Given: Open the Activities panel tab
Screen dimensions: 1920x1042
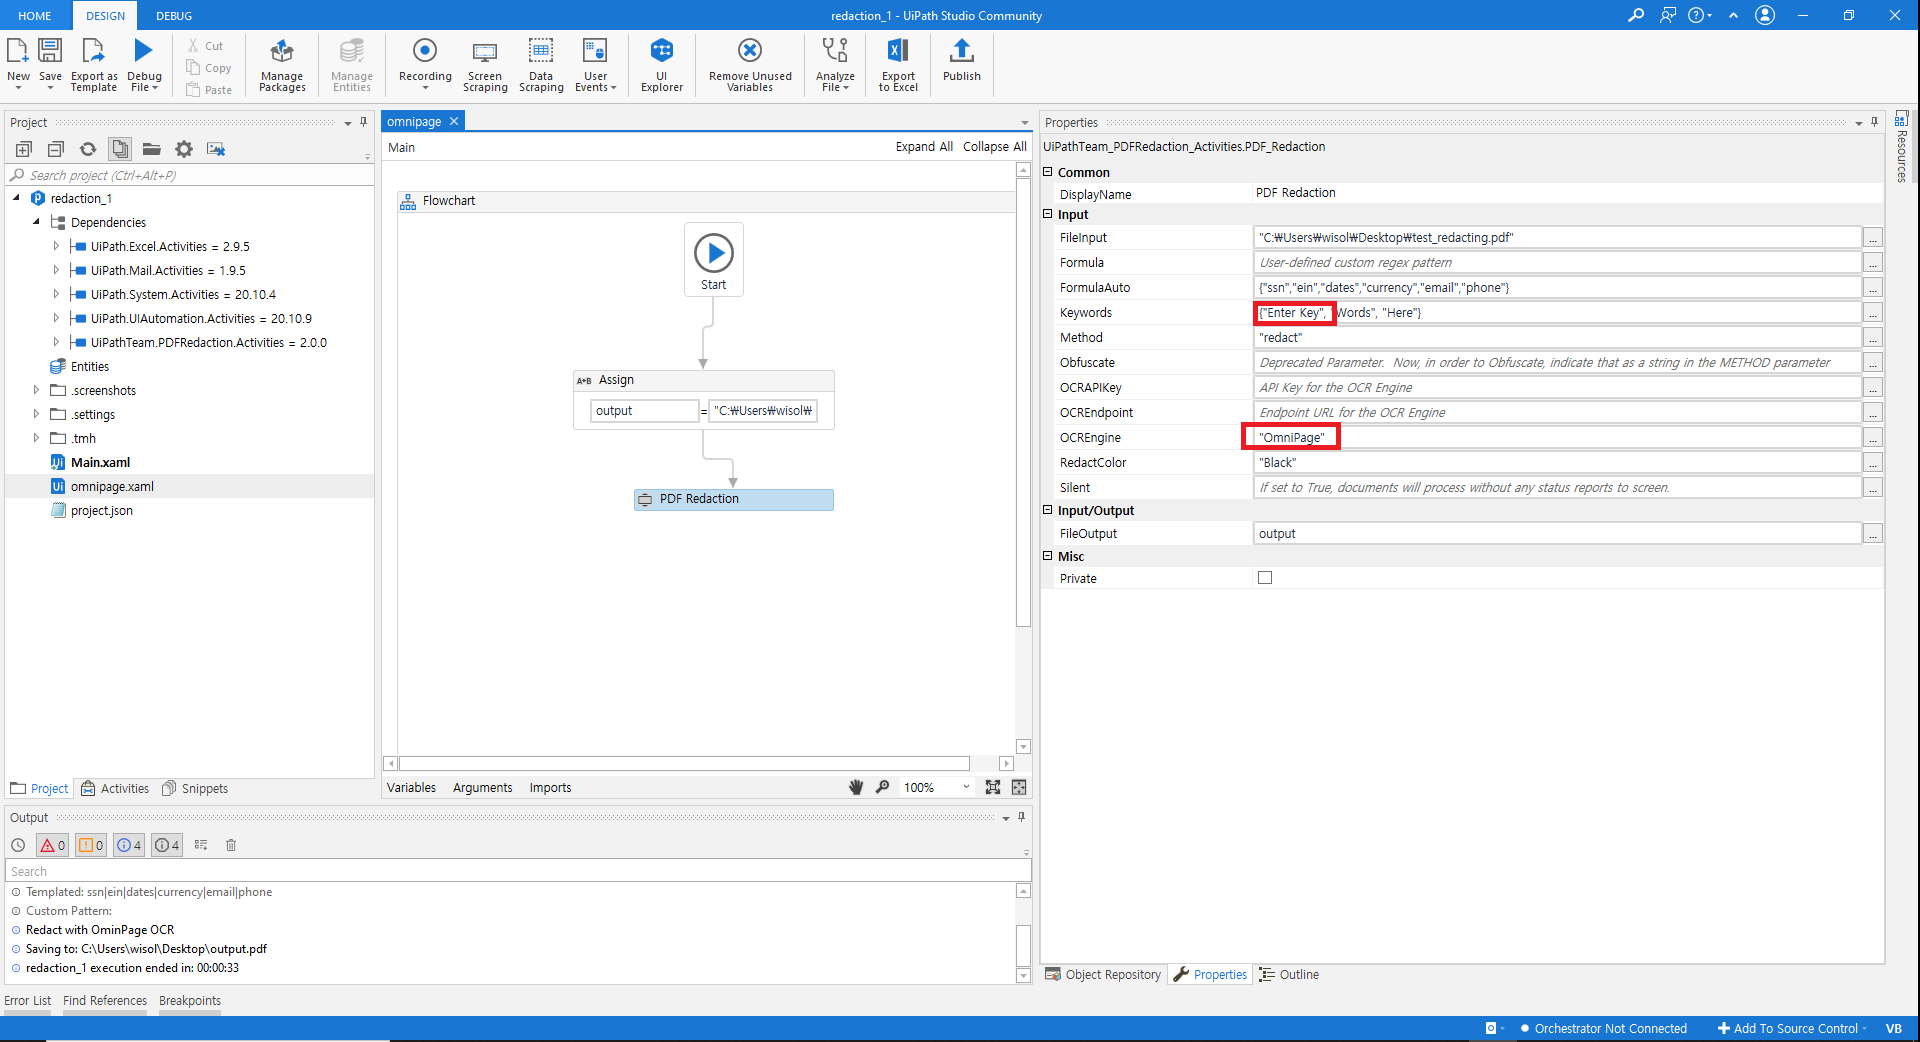Looking at the screenshot, I should 115,788.
